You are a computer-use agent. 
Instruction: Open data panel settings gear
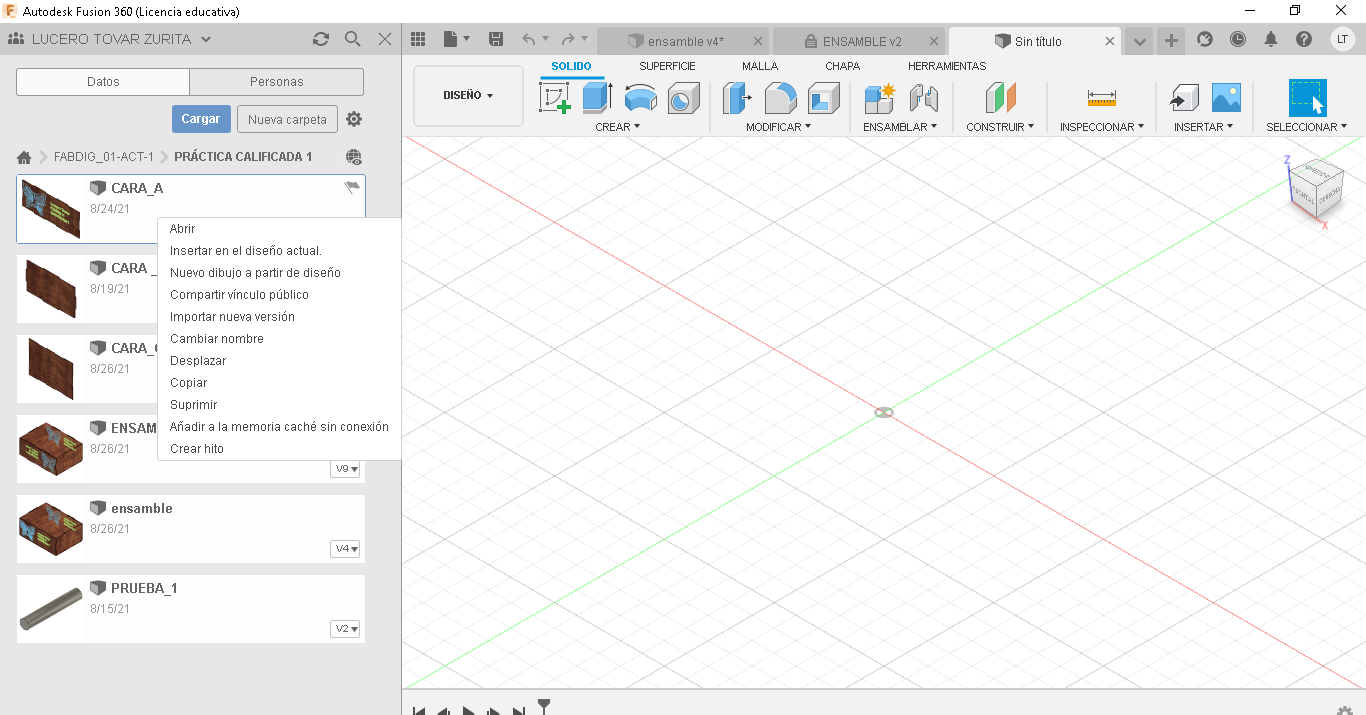click(354, 119)
